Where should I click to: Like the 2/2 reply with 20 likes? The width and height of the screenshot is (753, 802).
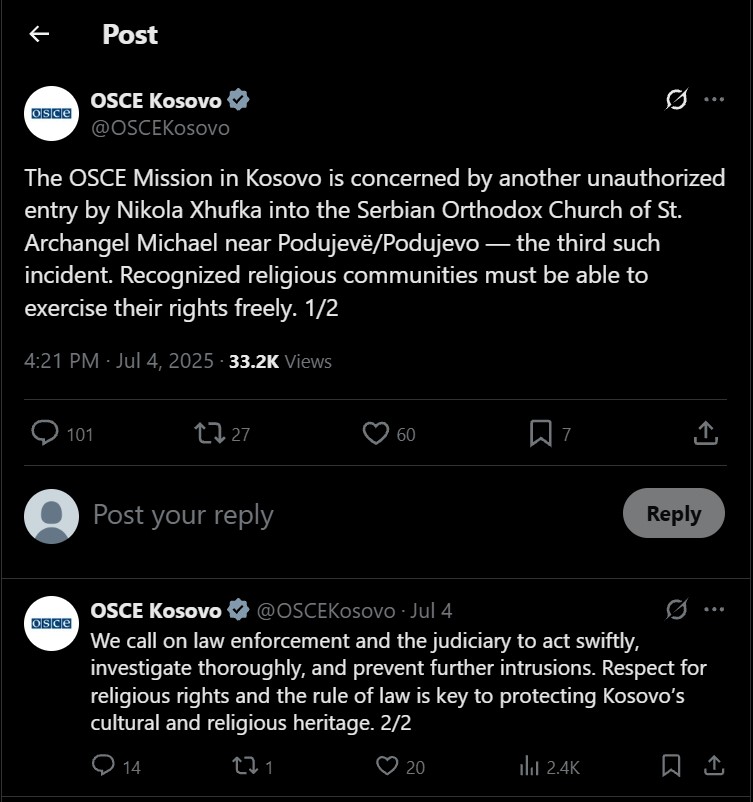387,766
